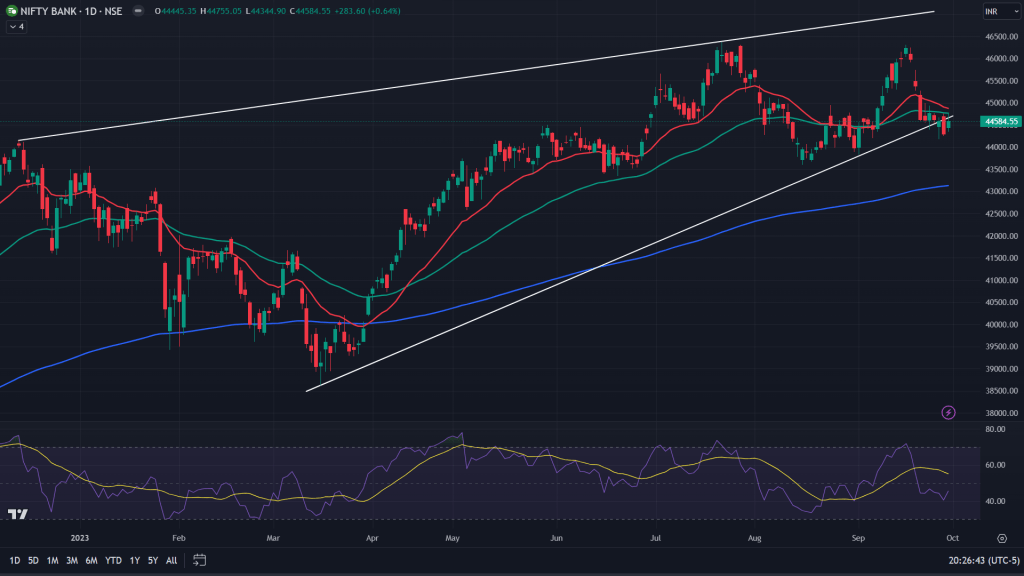The image size is (1024, 576).
Task: Set chart range to 5Y
Action: click(153, 560)
